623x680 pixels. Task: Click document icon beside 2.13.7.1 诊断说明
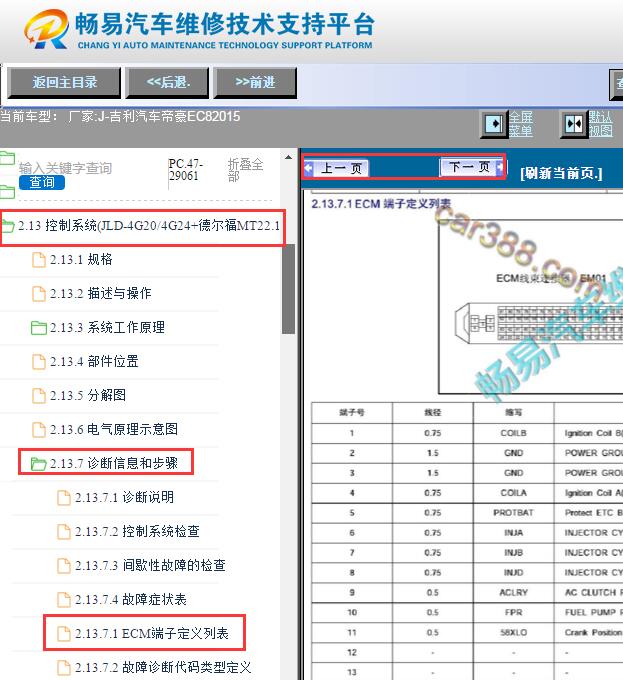(x=64, y=498)
